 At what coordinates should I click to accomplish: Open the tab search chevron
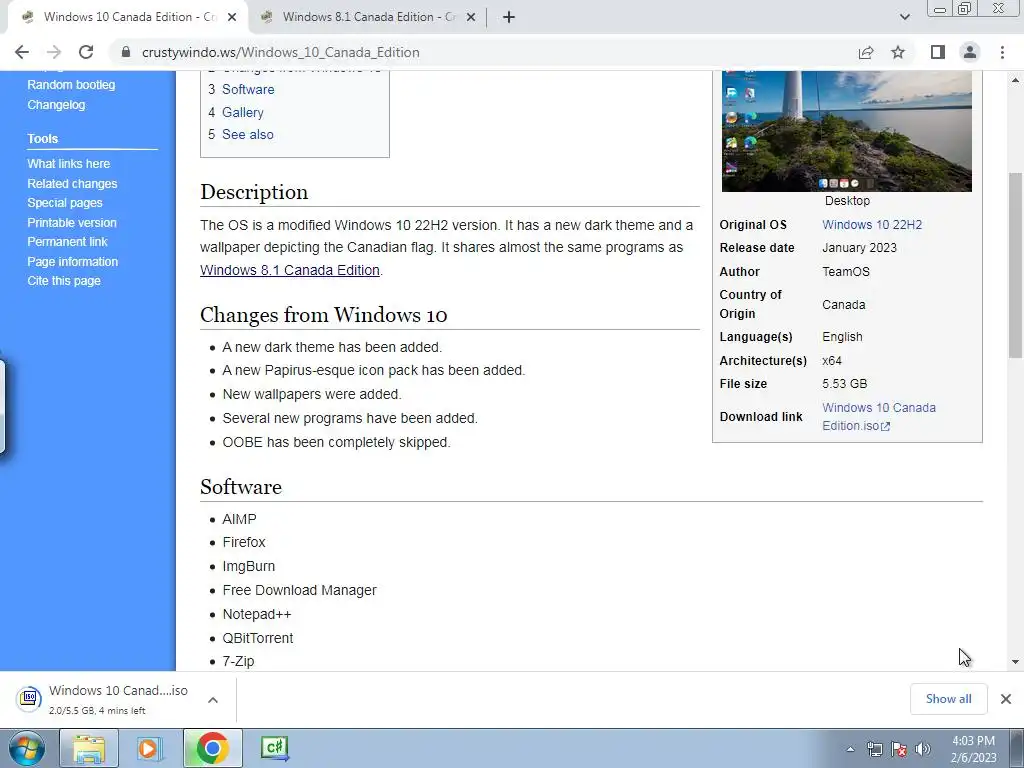pos(904,17)
